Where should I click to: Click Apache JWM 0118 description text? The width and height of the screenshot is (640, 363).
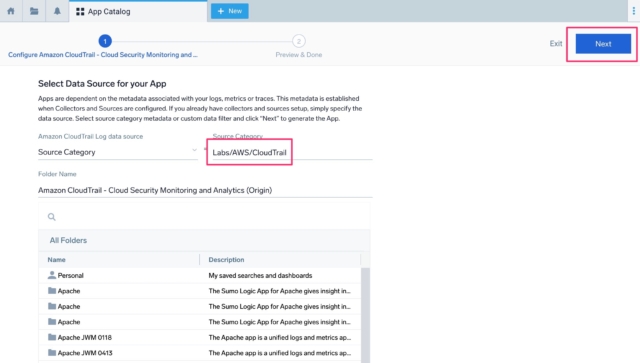tap(280, 337)
